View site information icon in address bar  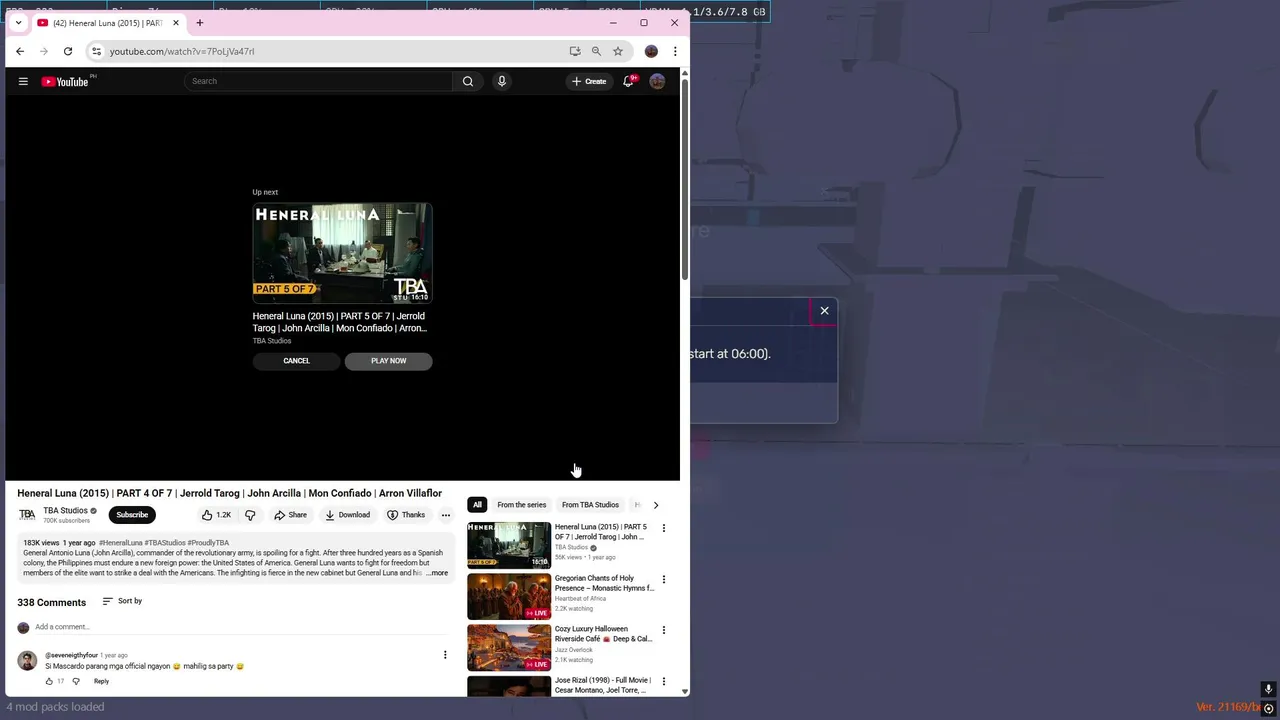(x=96, y=51)
